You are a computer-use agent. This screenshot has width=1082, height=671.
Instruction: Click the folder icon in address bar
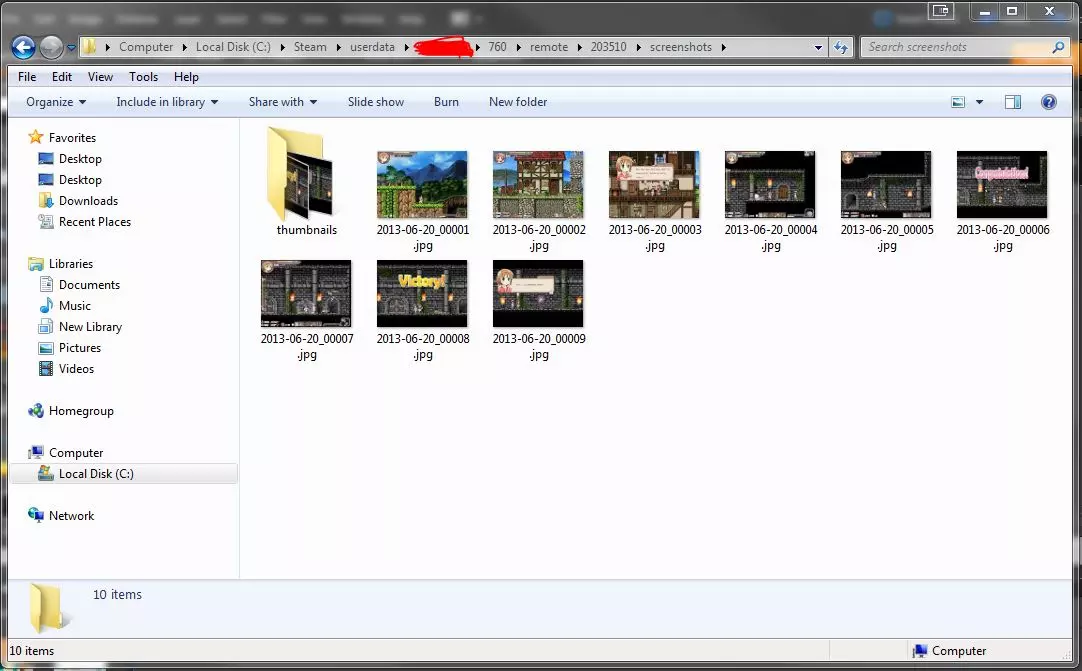[x=89, y=47]
